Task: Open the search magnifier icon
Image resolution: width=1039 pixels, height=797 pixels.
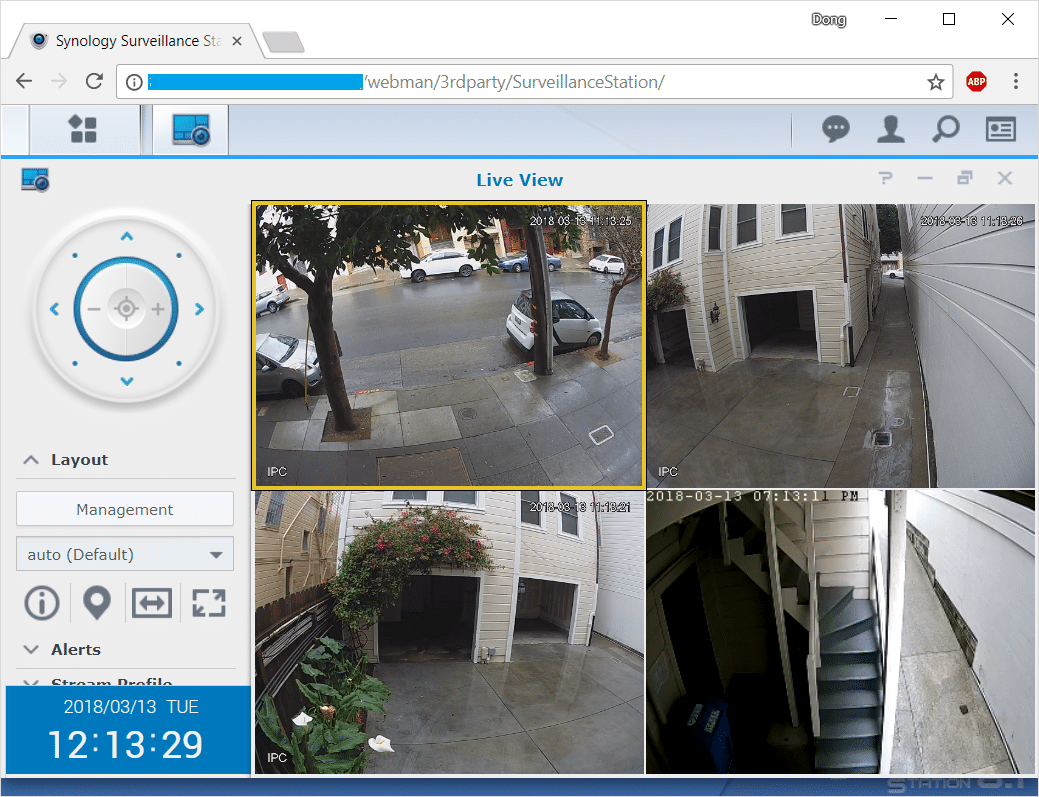Action: pyautogui.click(x=945, y=129)
